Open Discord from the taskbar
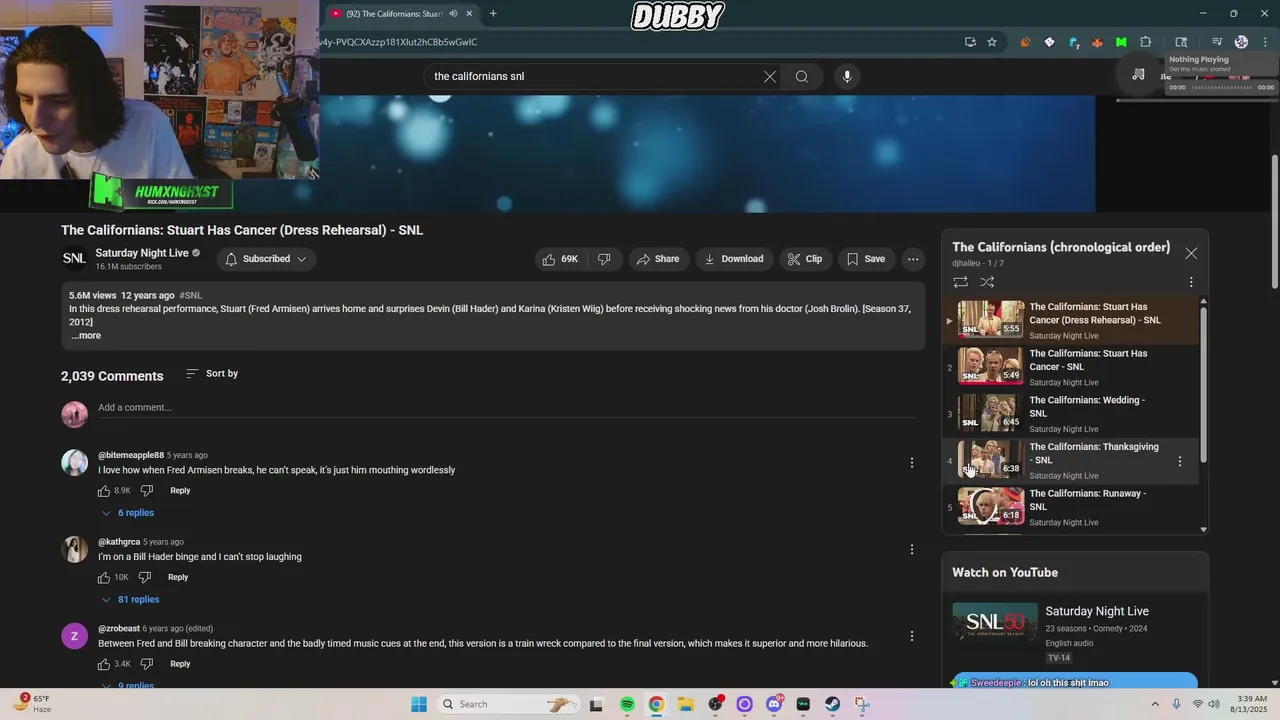The width and height of the screenshot is (1280, 720). coord(774,704)
